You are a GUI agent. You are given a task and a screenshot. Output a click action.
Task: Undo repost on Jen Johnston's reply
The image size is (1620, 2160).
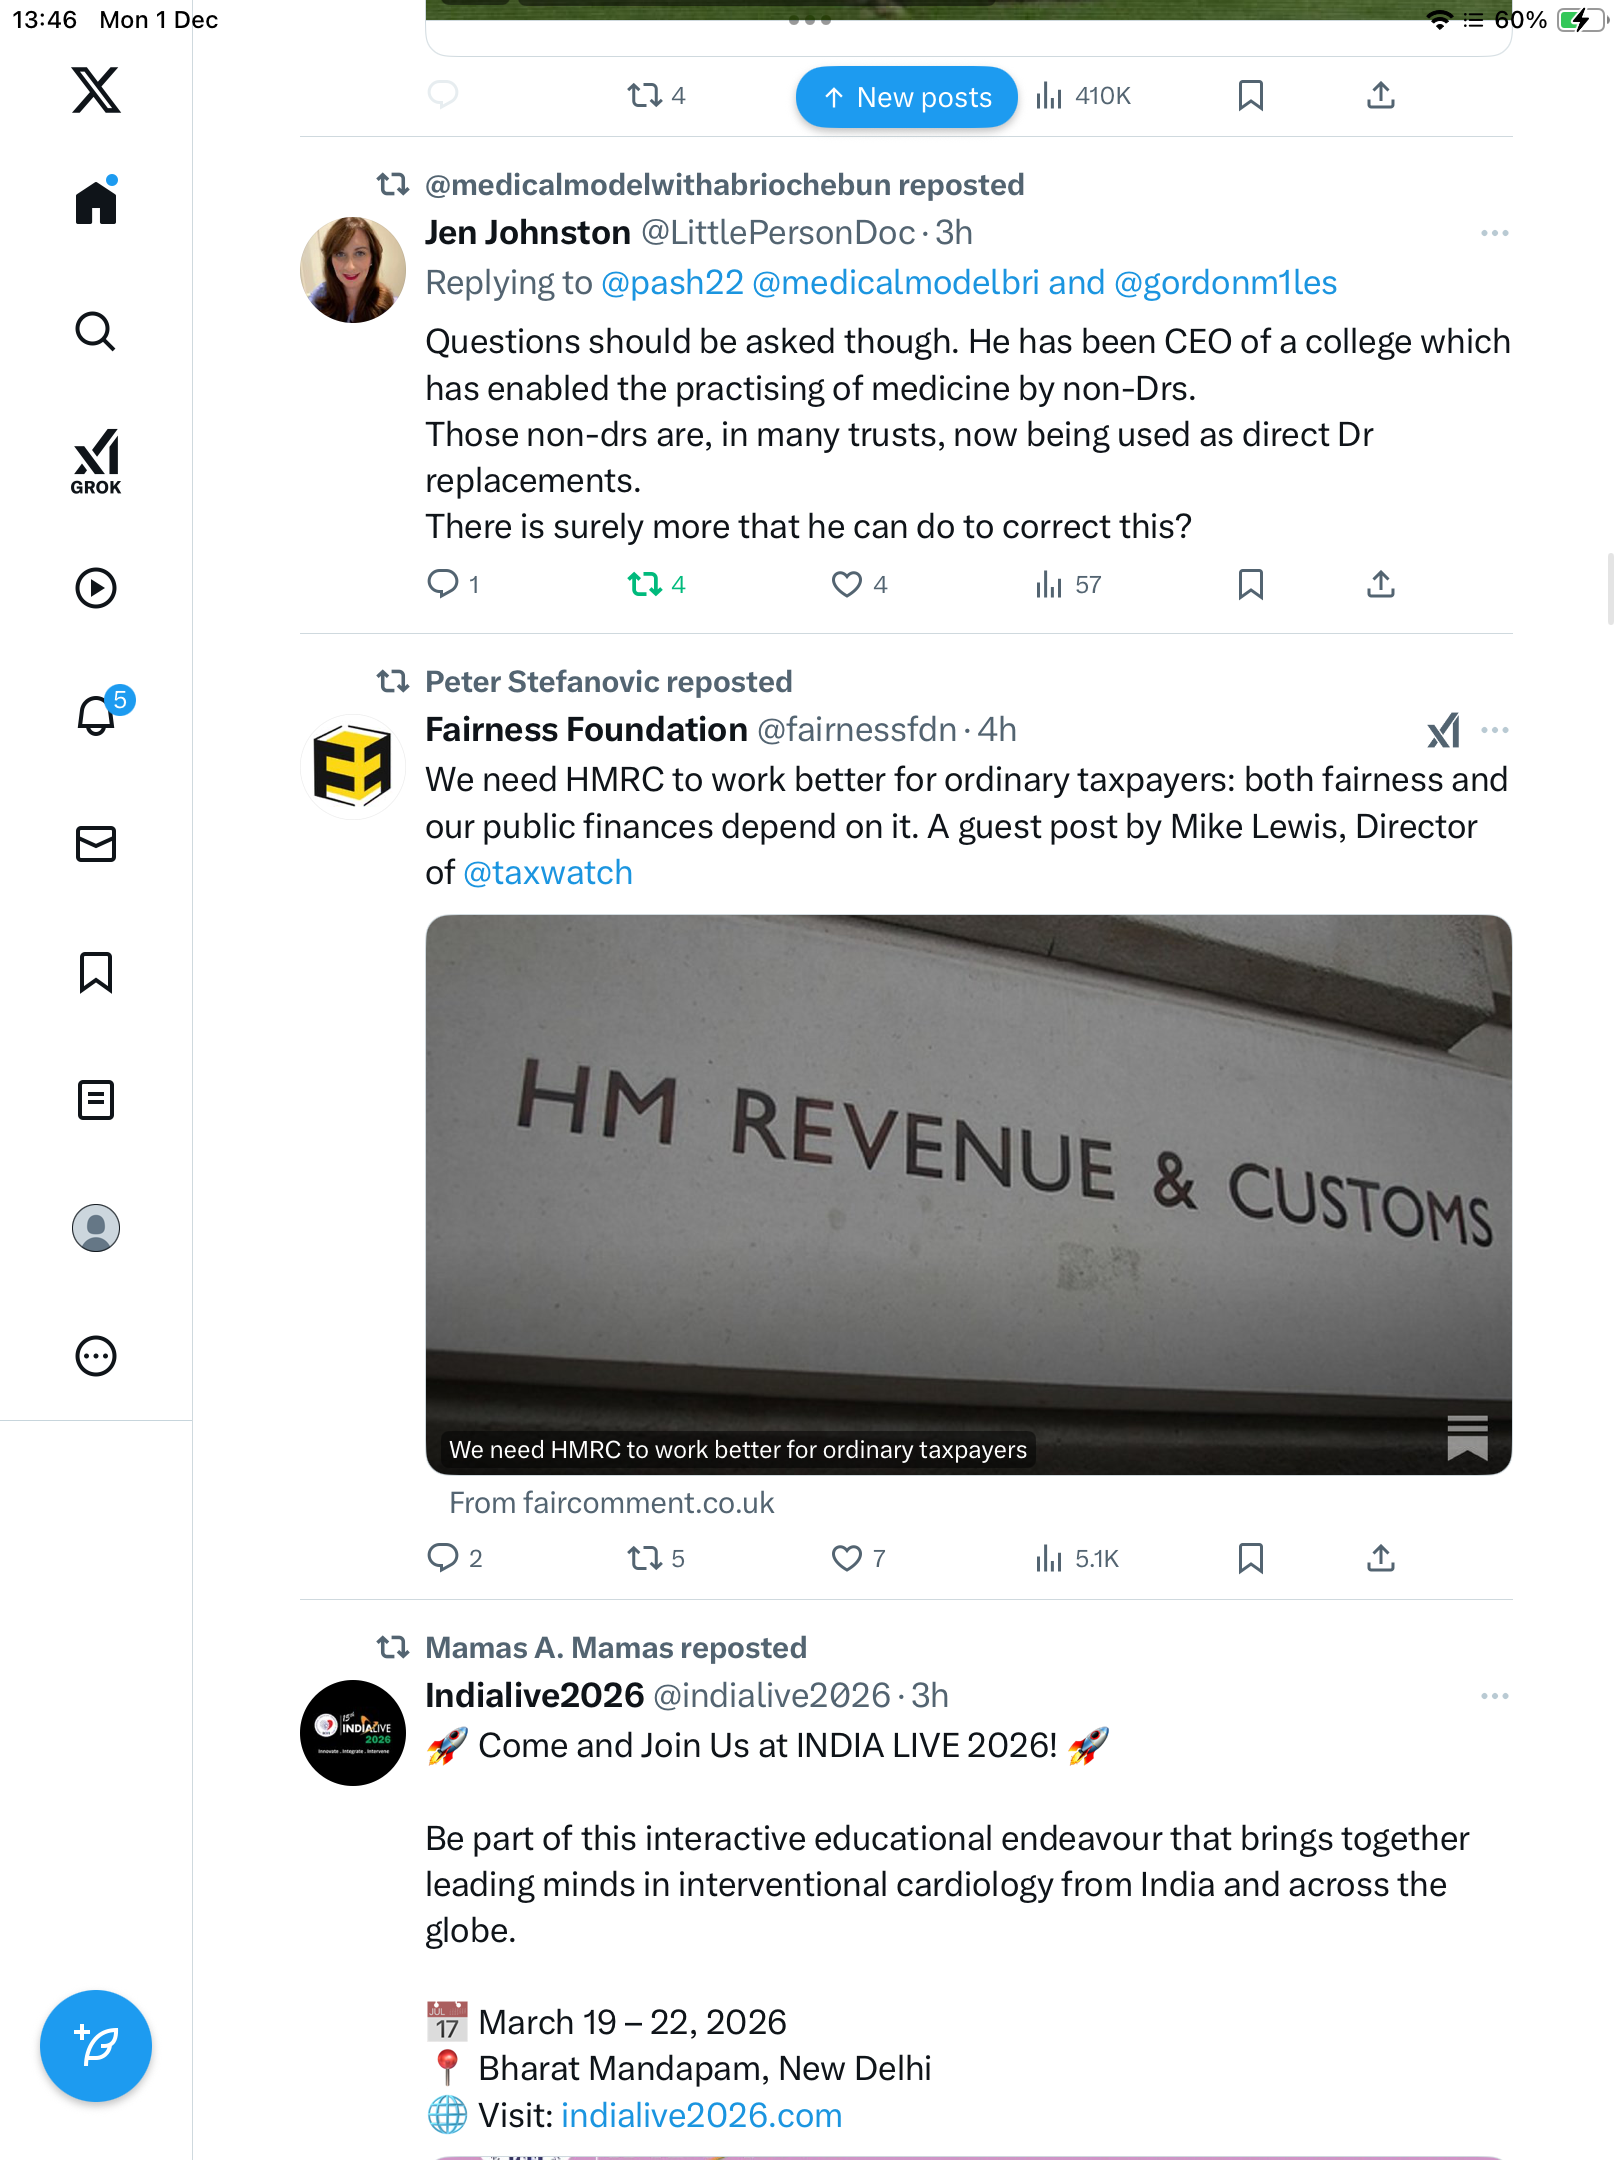(x=645, y=584)
